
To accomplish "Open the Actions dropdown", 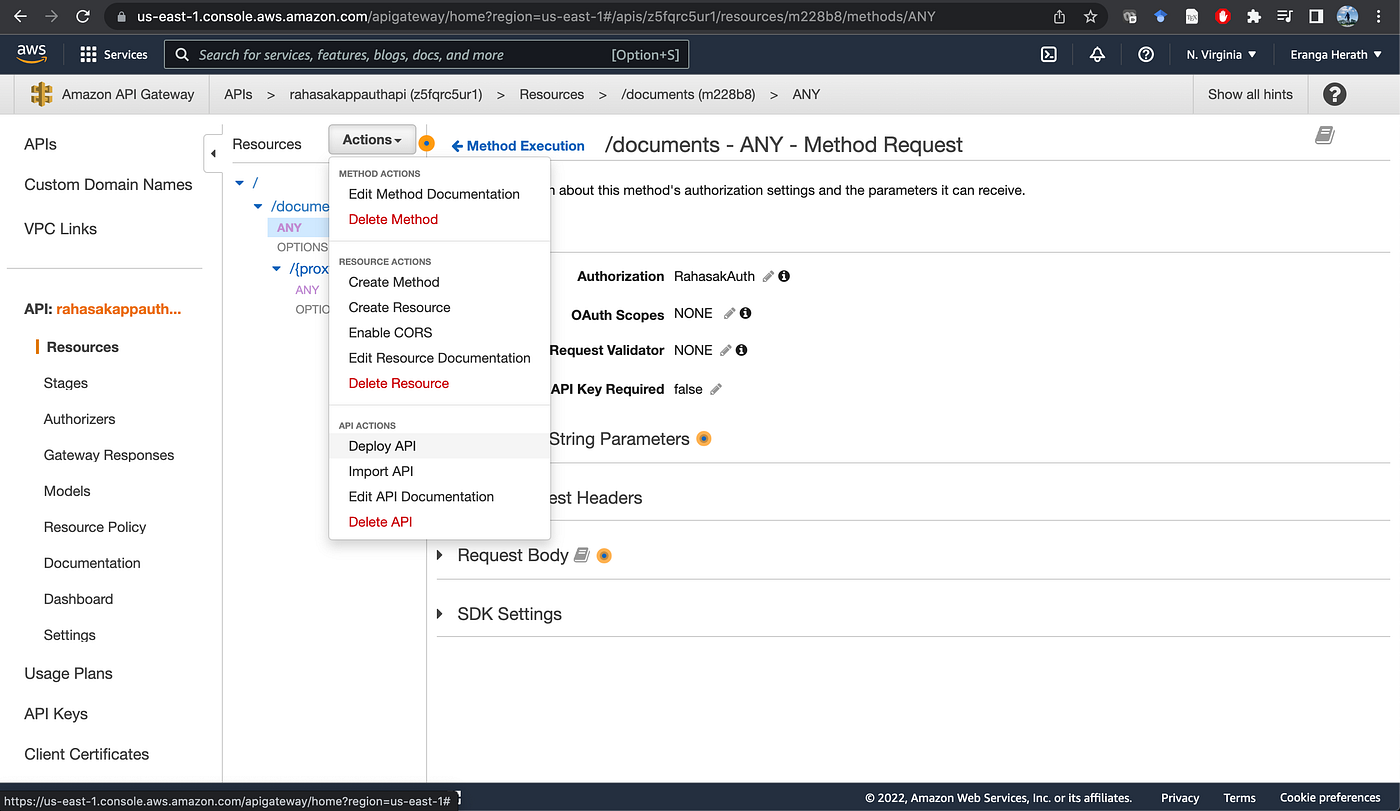I will point(371,140).
